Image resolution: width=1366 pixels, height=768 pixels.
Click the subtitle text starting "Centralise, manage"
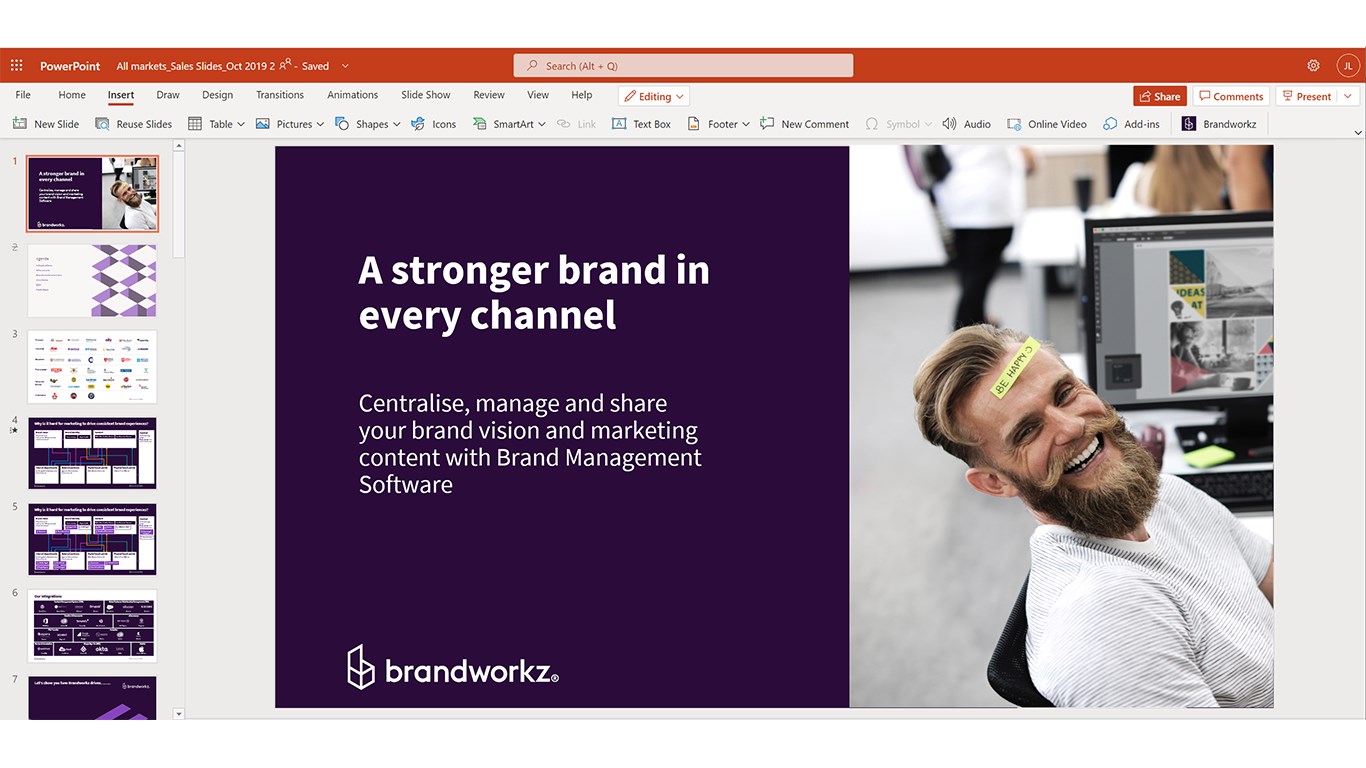(530, 444)
